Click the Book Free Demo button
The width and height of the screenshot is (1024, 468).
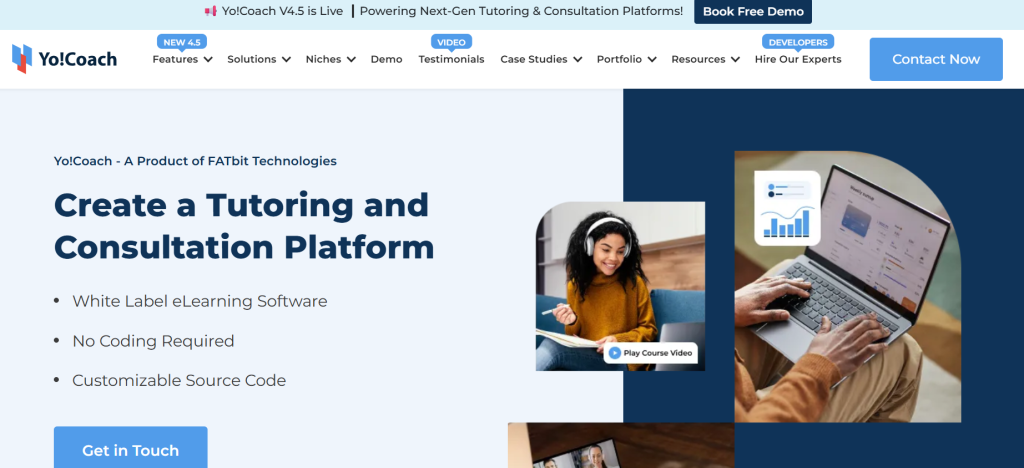pos(753,12)
